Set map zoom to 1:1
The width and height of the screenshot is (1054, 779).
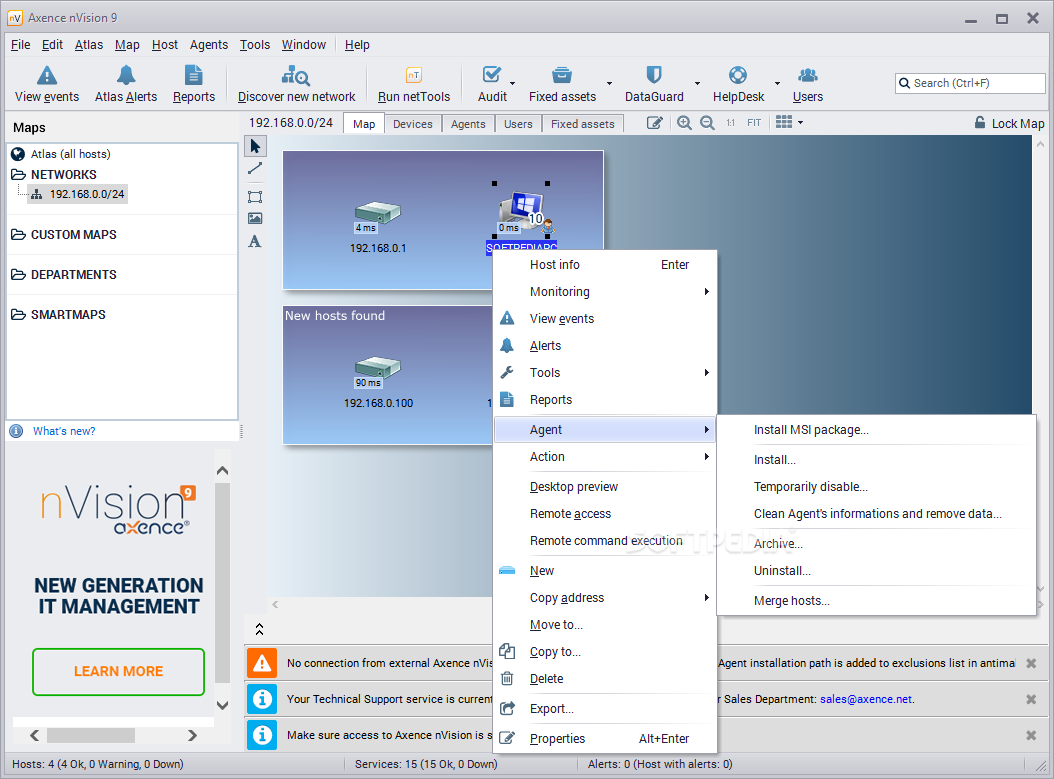[x=731, y=123]
